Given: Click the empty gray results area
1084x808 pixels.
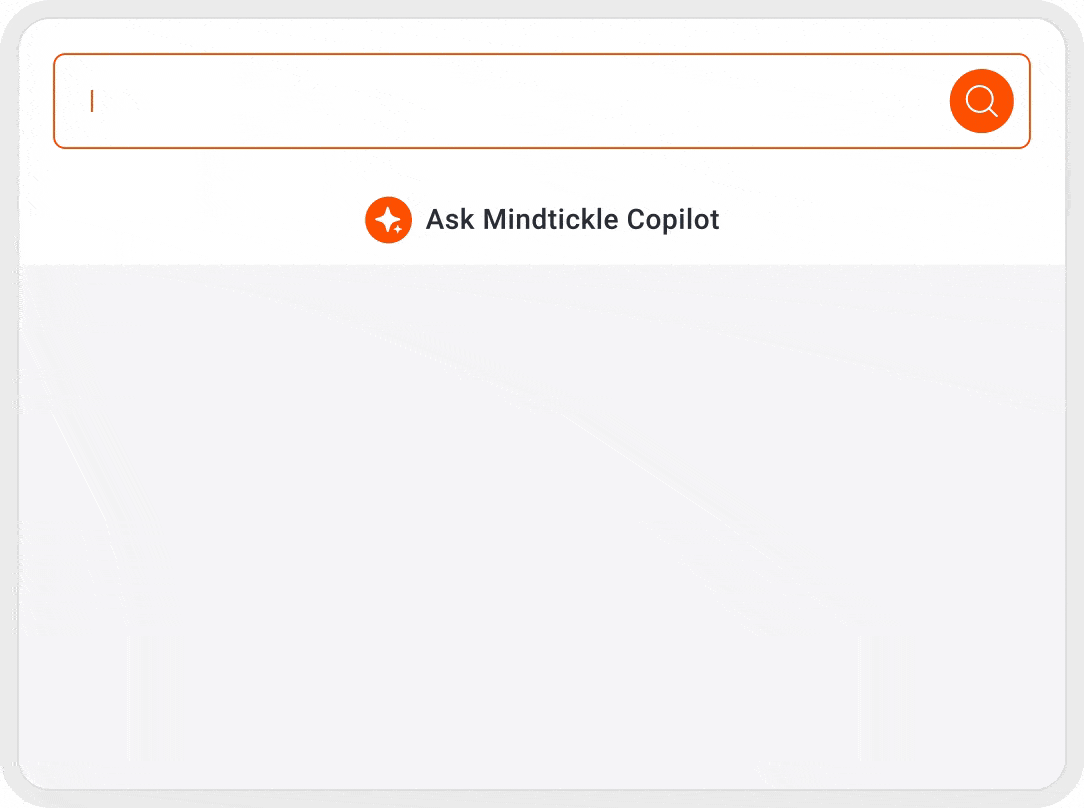Looking at the screenshot, I should coord(542,520).
